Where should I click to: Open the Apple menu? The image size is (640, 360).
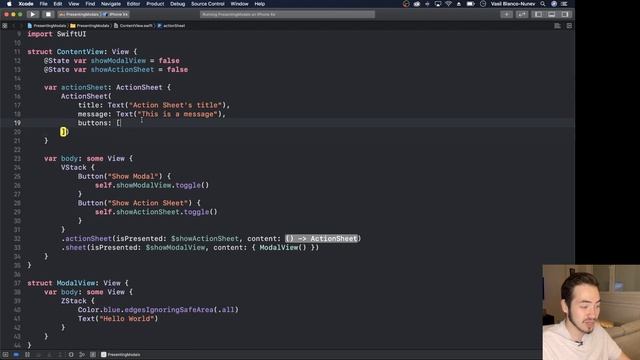(x=9, y=4)
